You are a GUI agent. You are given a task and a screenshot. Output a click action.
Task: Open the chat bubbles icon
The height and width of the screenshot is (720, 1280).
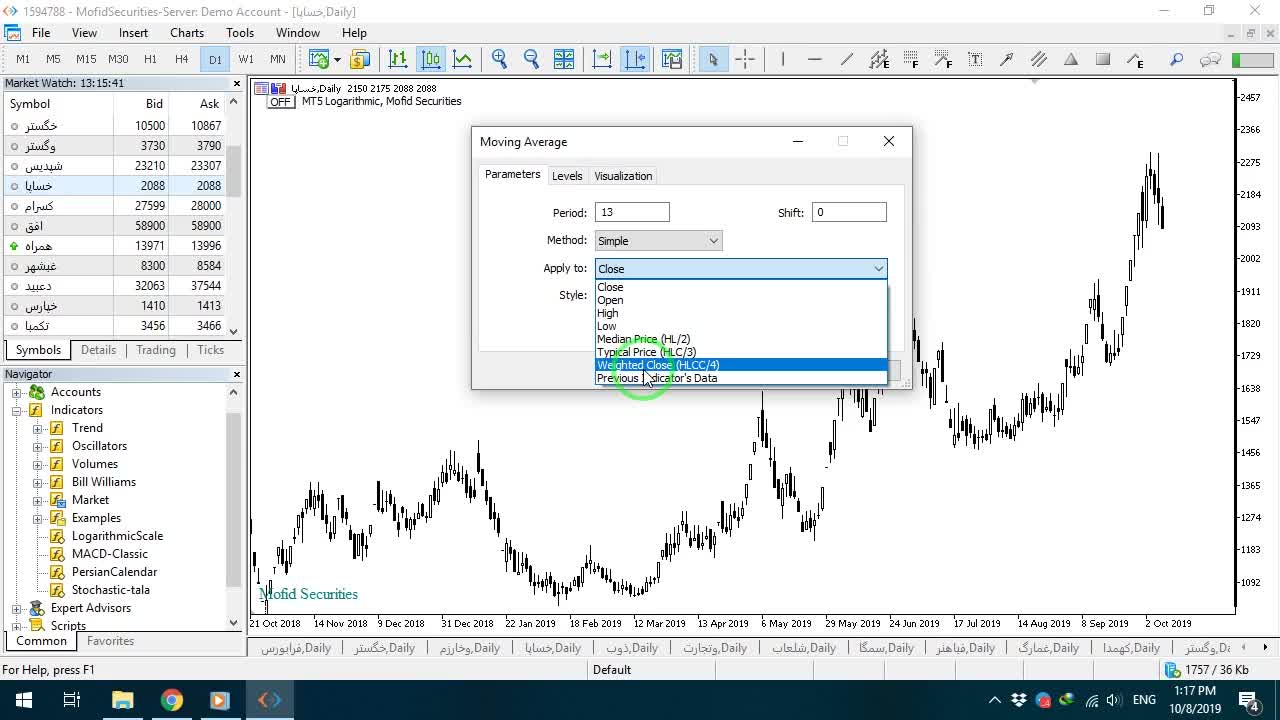click(1210, 59)
